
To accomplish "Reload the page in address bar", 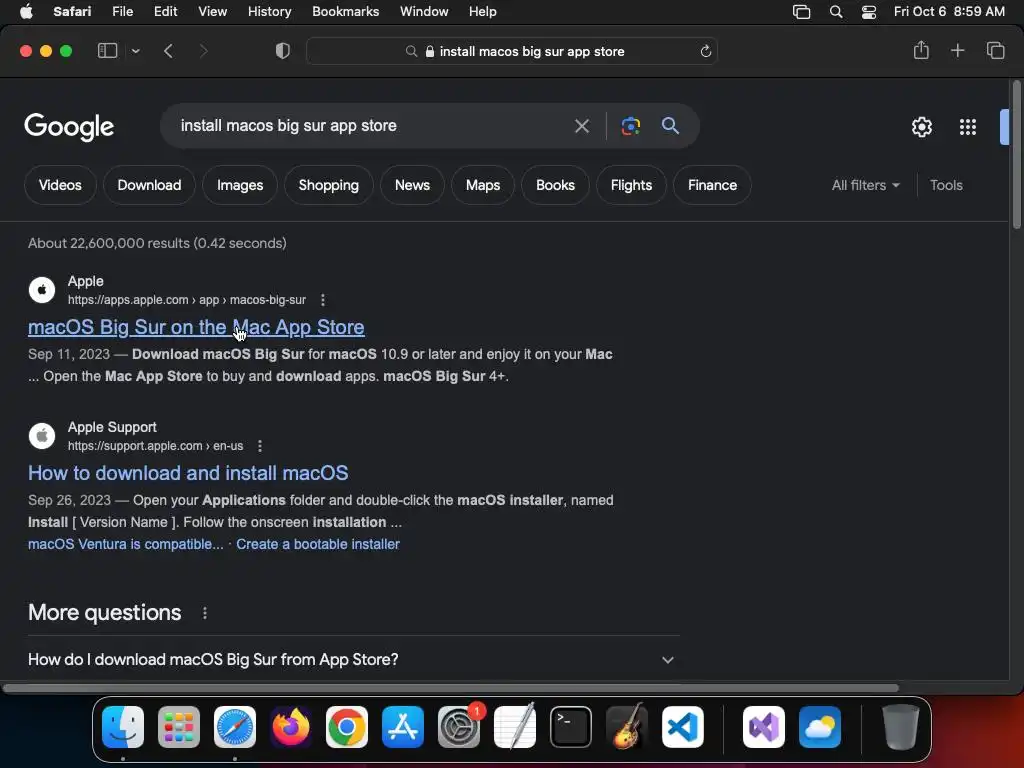I will (x=705, y=52).
